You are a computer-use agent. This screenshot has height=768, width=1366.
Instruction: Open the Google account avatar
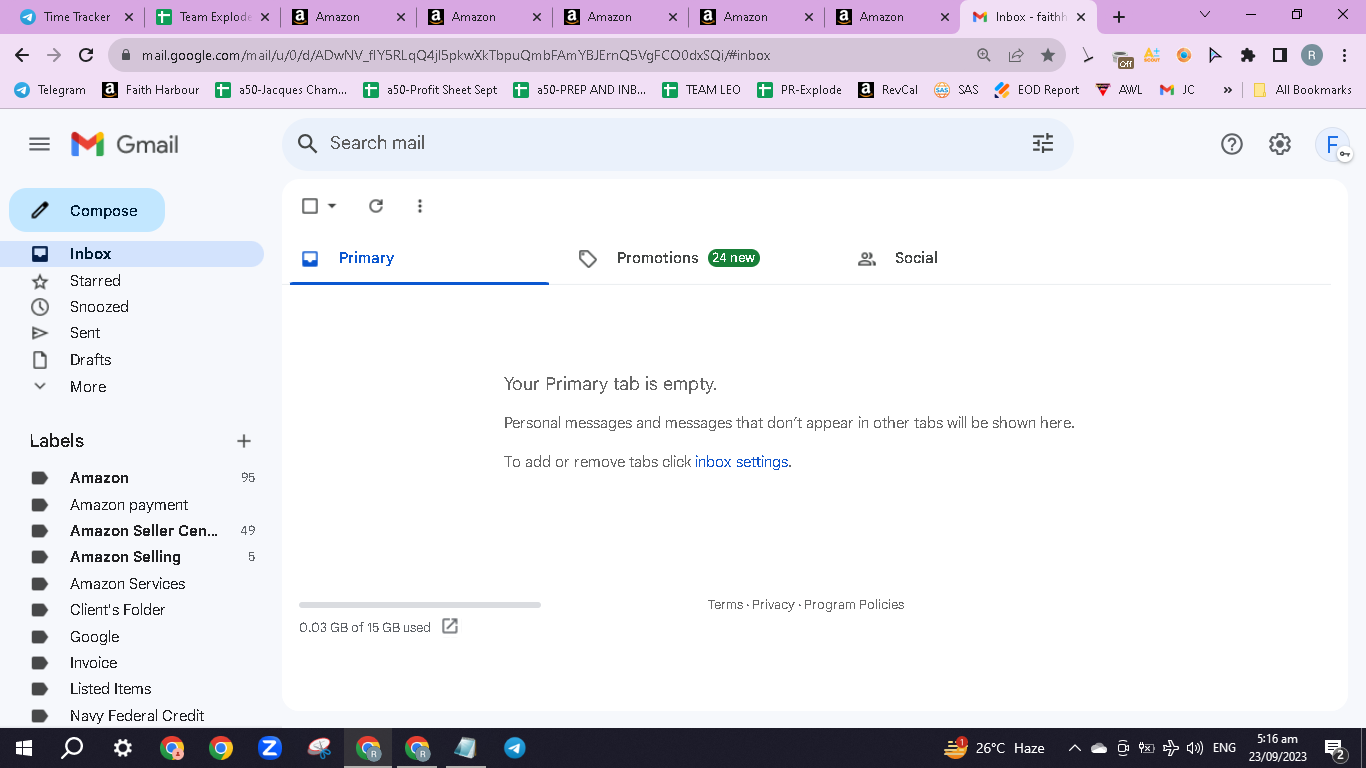coord(1332,144)
